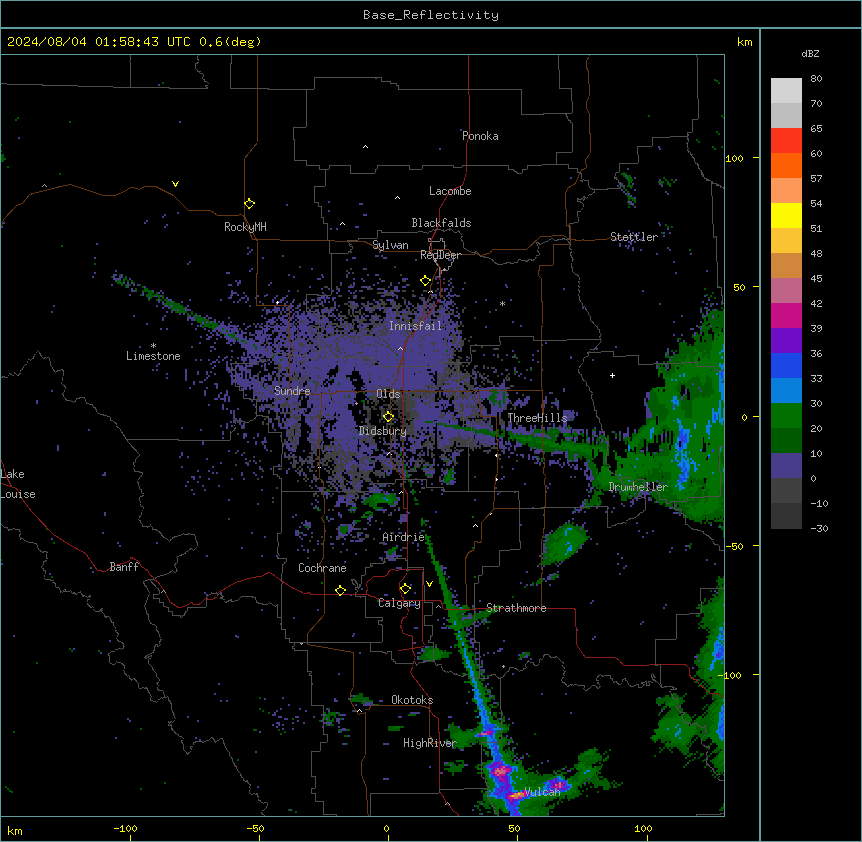The height and width of the screenshot is (842, 862).
Task: Pick the slate purple 0-10 dBZ swatch
Action: pos(786,466)
